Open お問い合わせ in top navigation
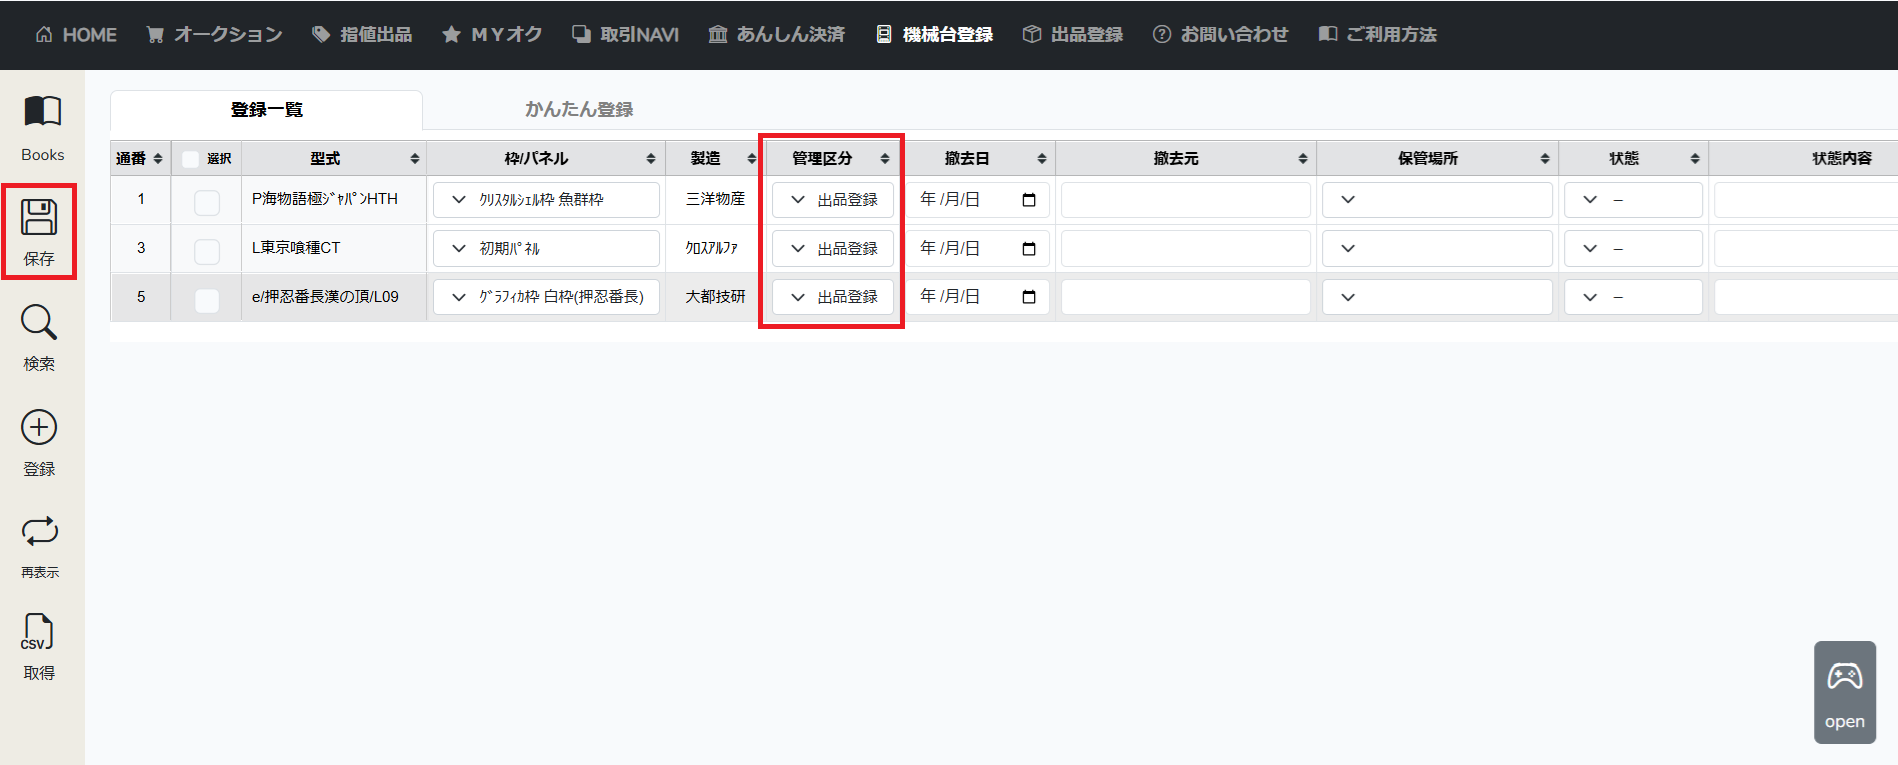 [x=1220, y=35]
